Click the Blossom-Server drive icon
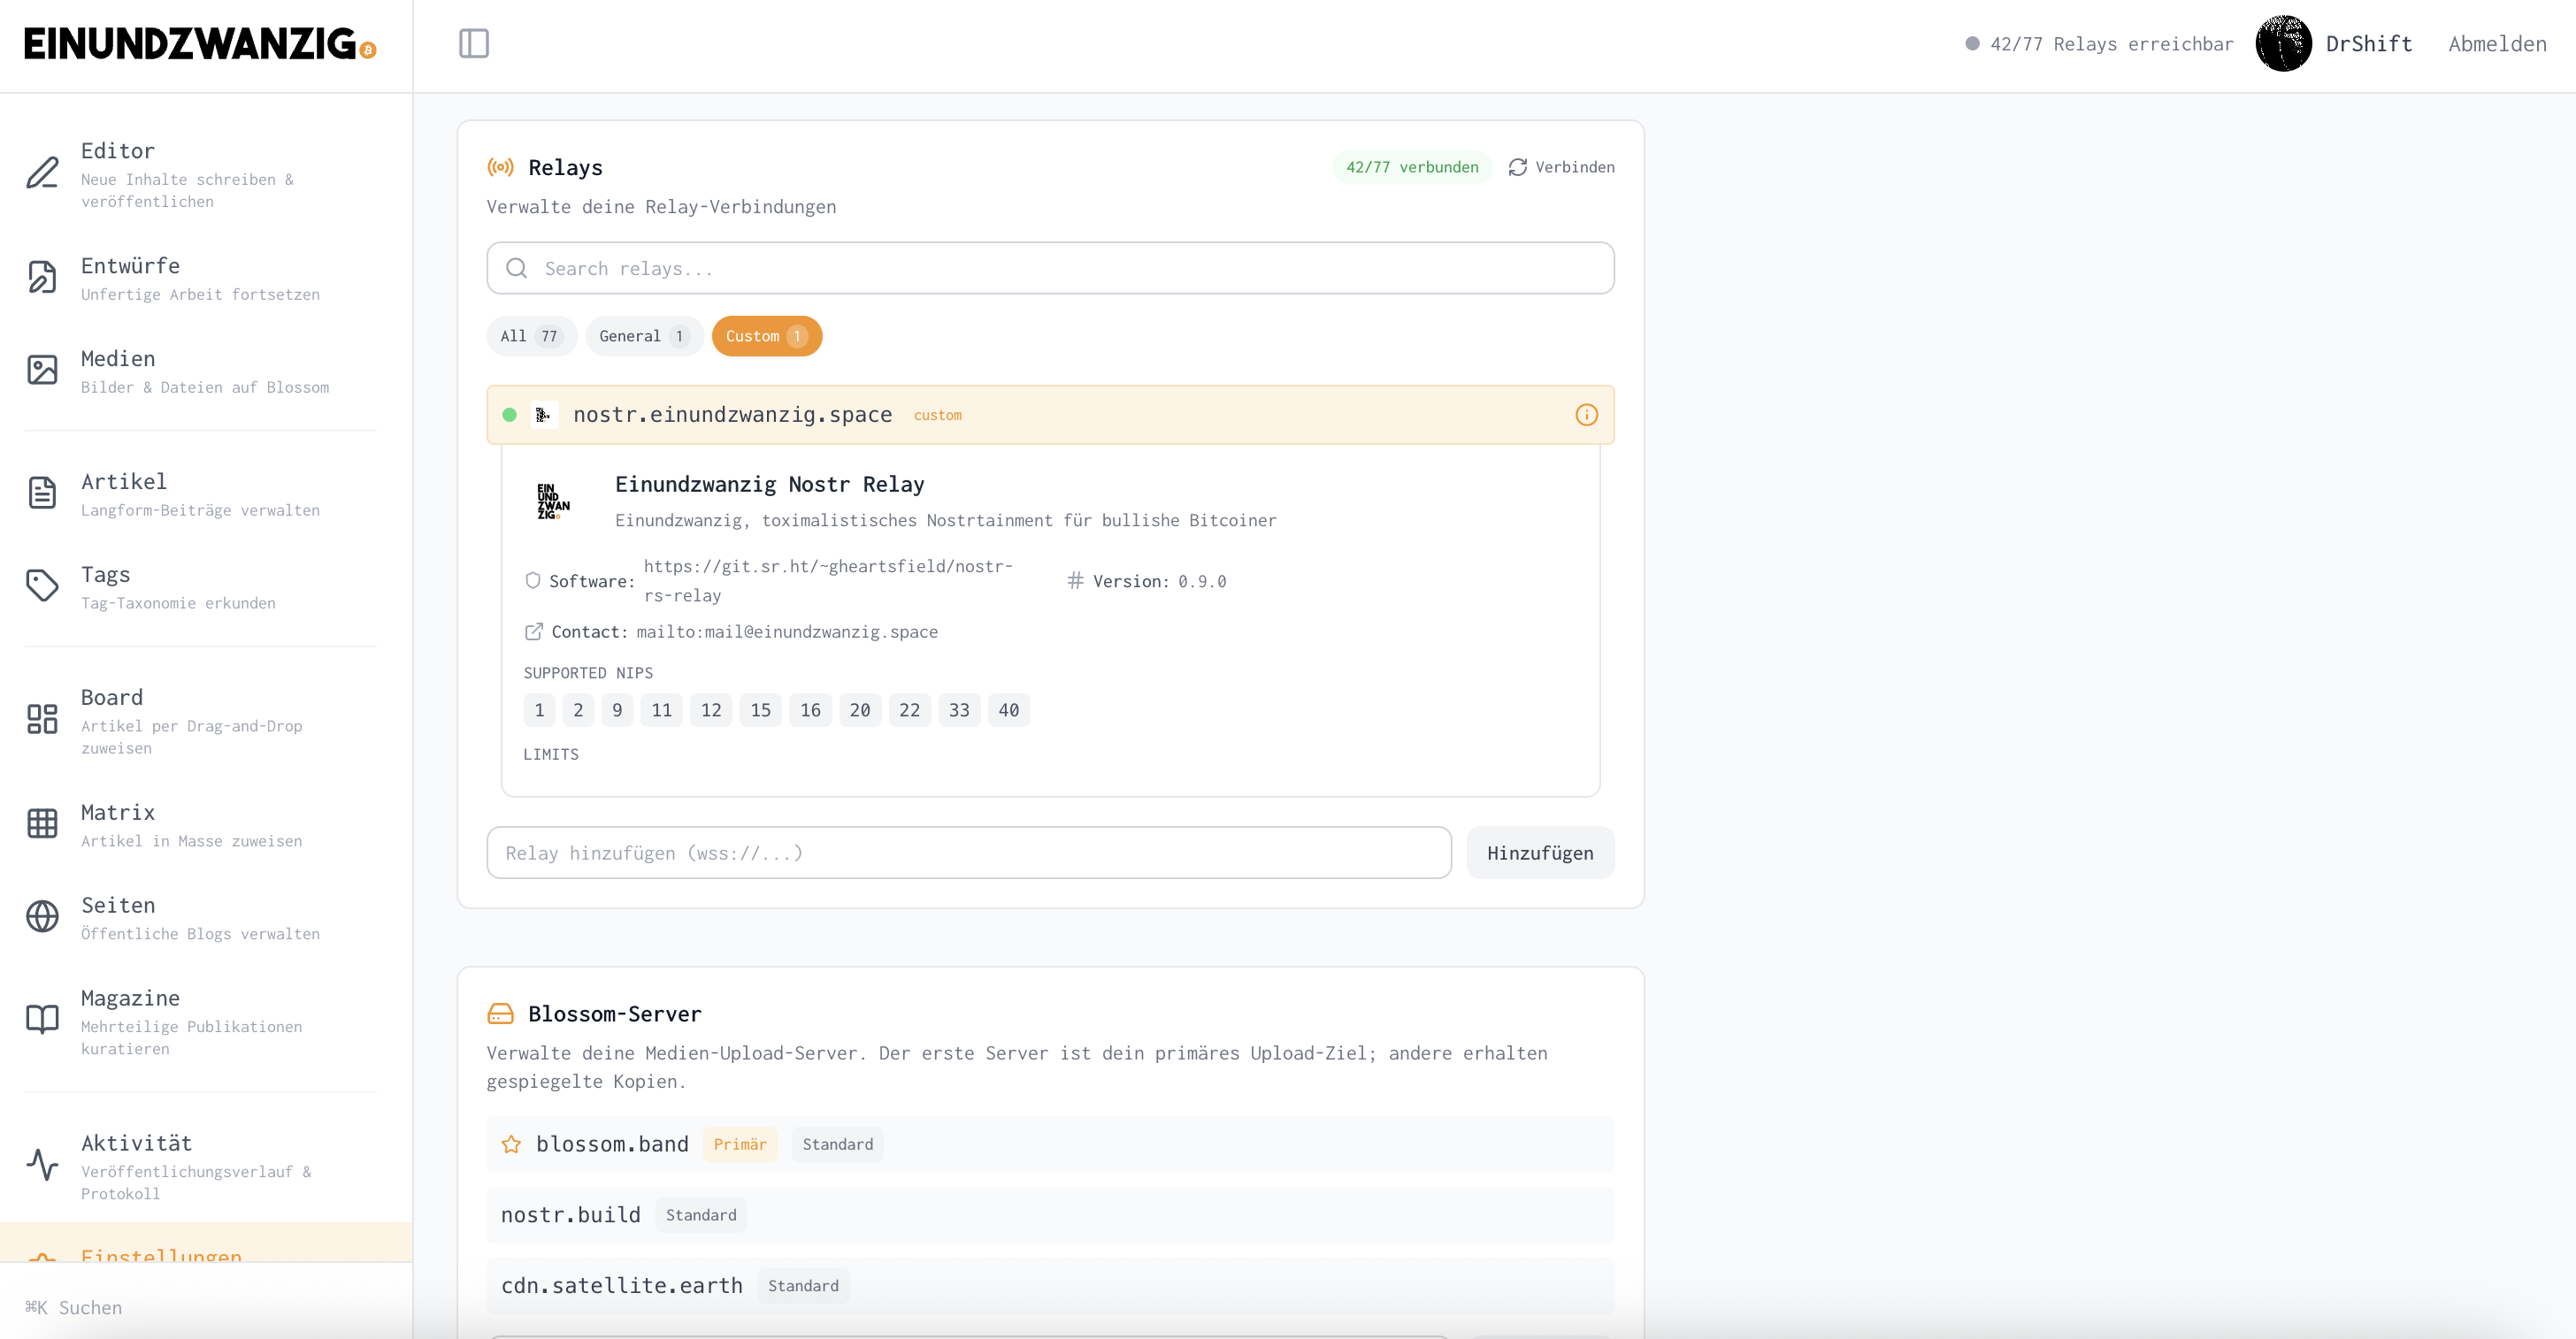The height and width of the screenshot is (1339, 2576). click(x=500, y=1014)
